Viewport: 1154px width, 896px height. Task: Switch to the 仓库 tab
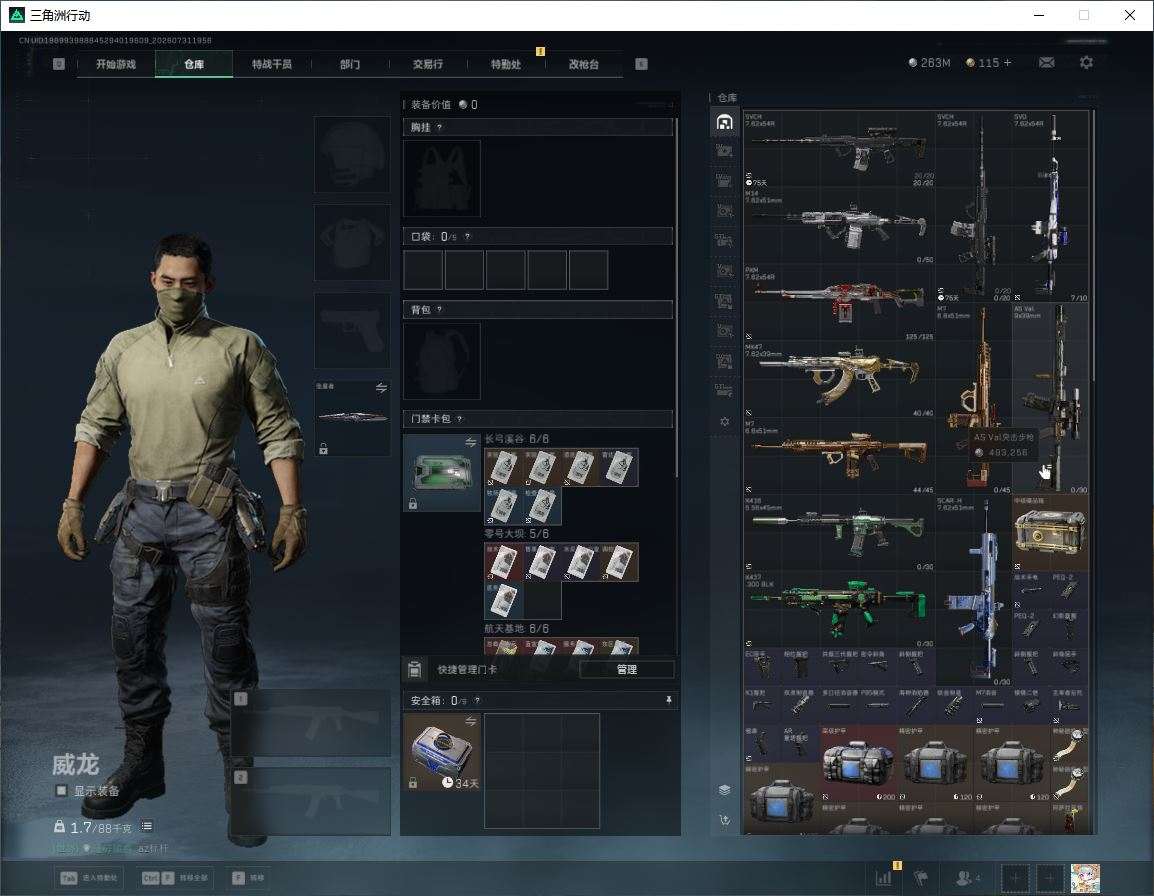click(x=194, y=64)
